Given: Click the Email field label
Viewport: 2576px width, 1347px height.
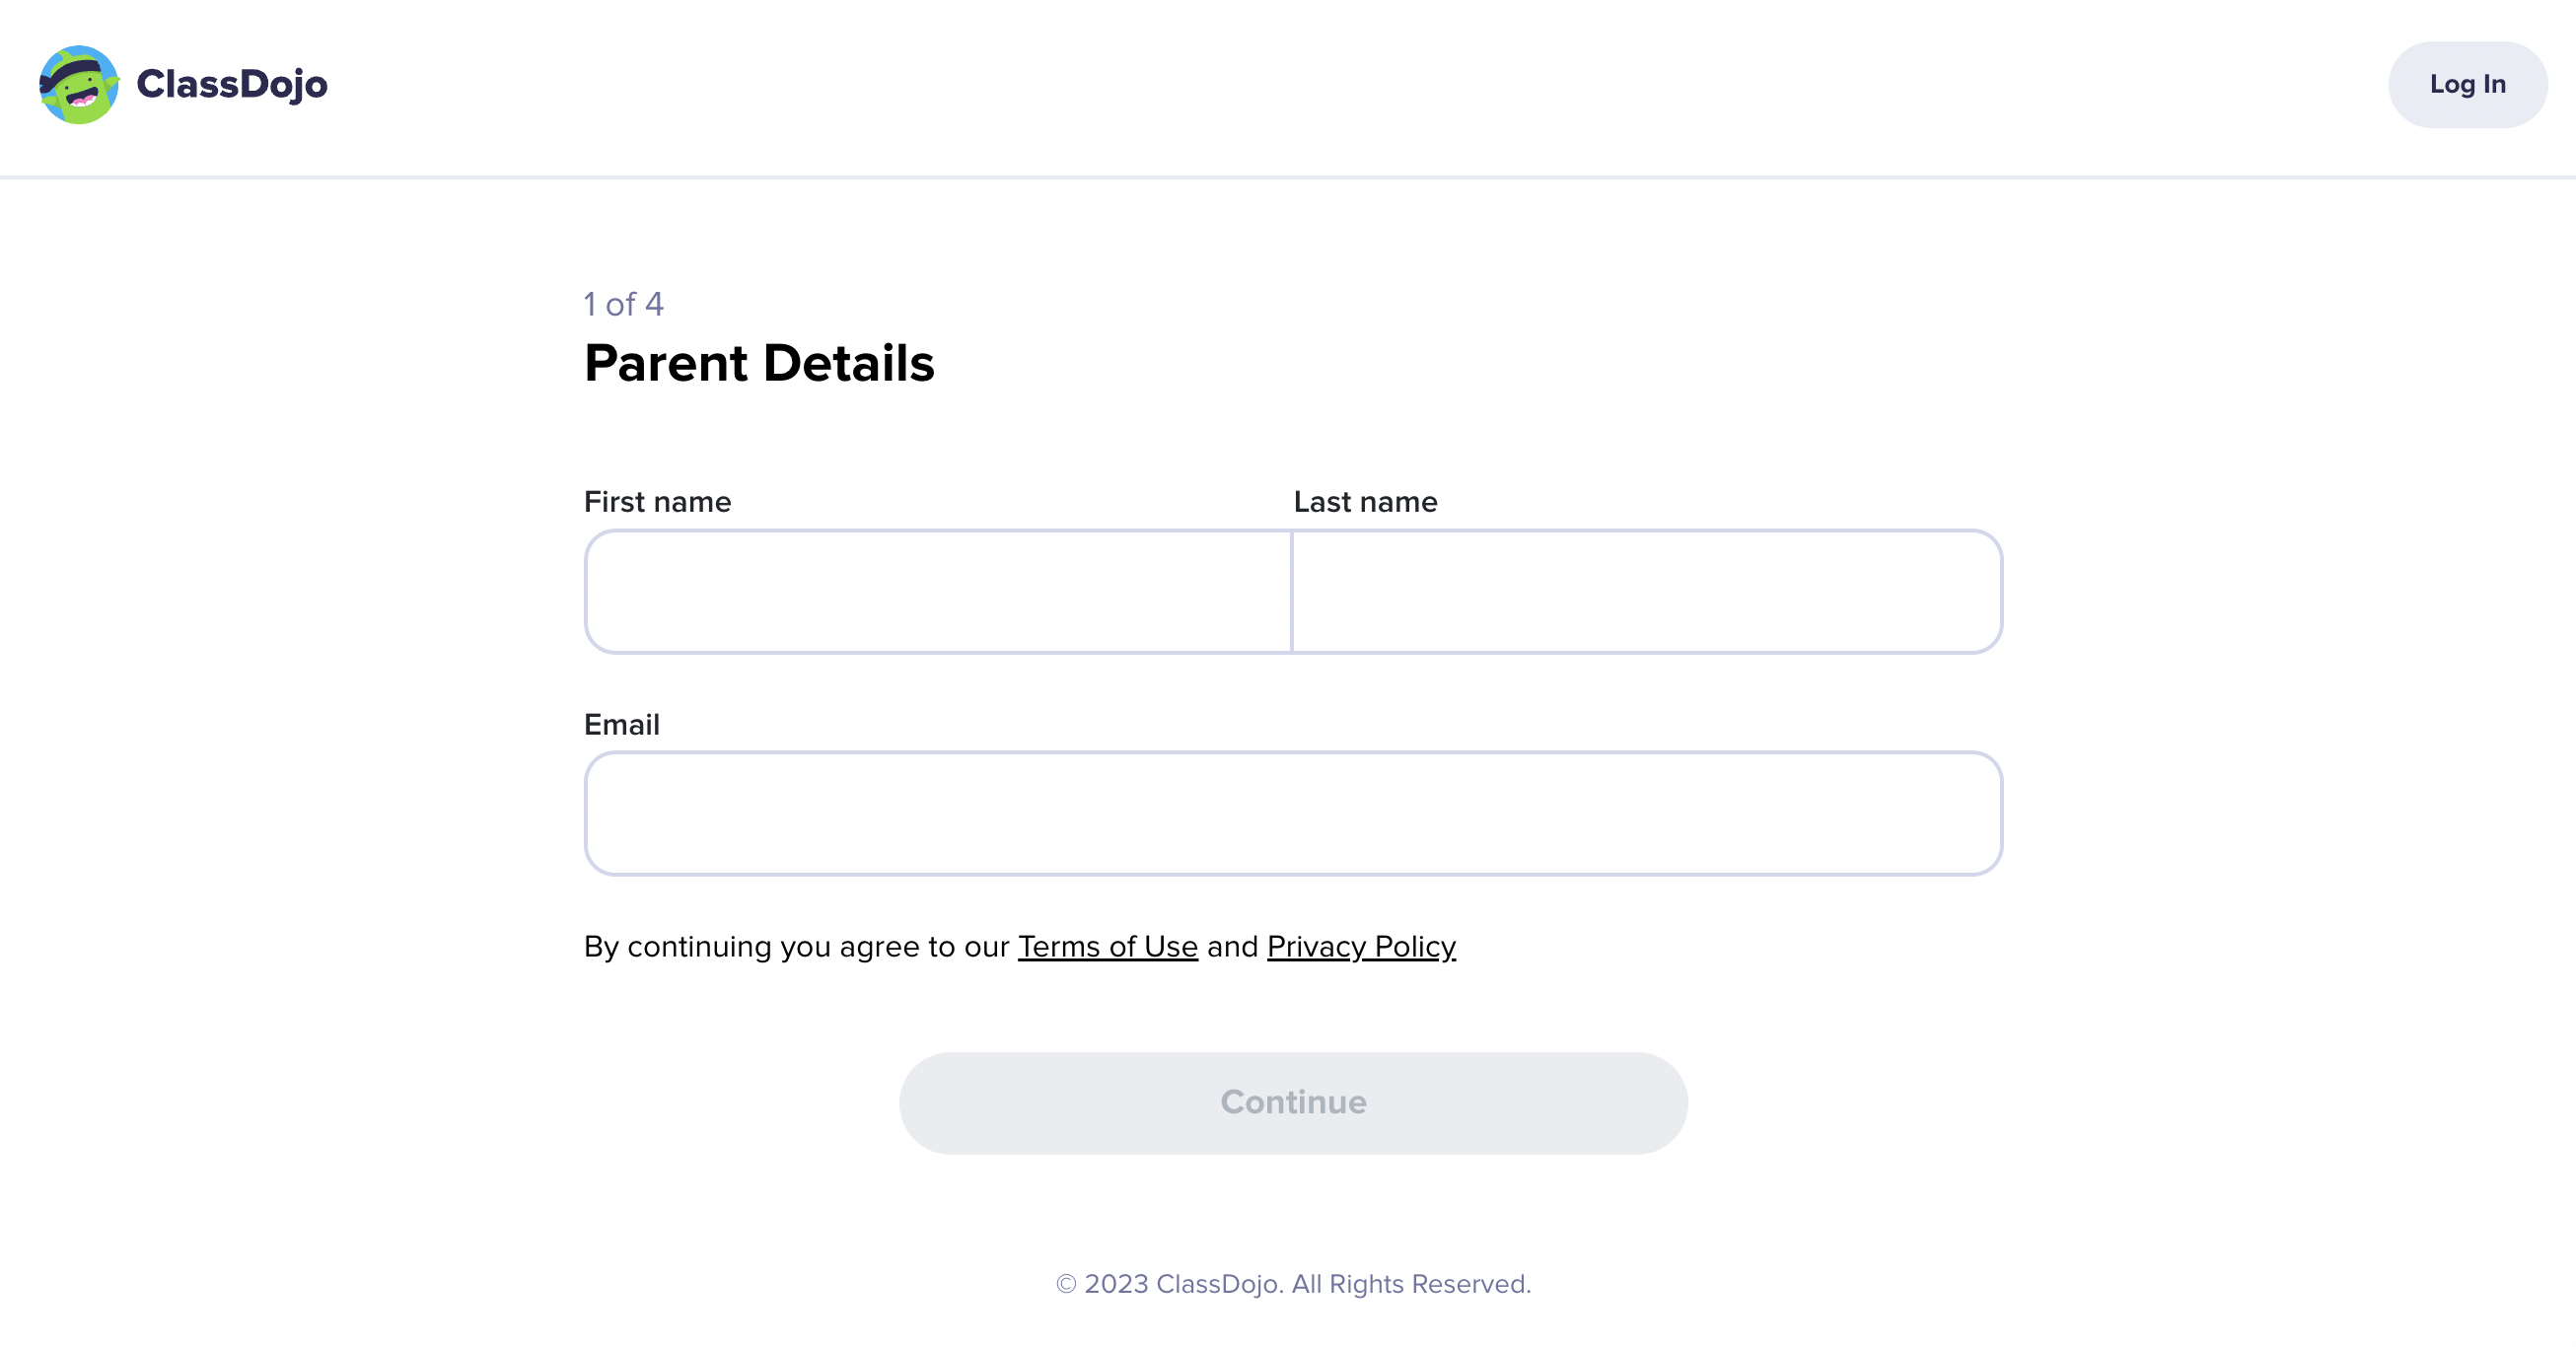Looking at the screenshot, I should point(622,724).
